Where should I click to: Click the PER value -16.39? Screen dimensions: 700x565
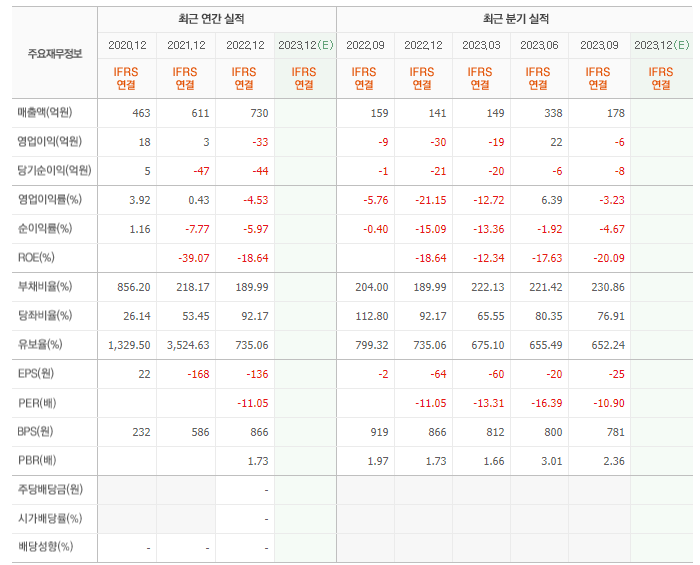[x=547, y=403]
